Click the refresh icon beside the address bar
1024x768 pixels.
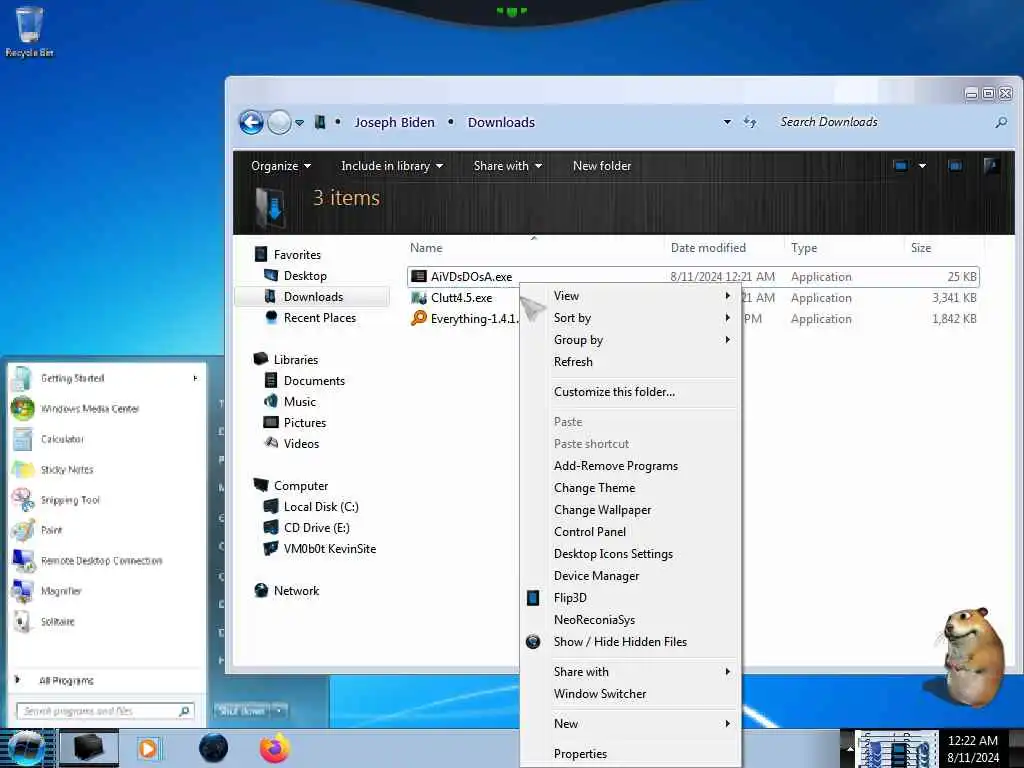point(750,122)
